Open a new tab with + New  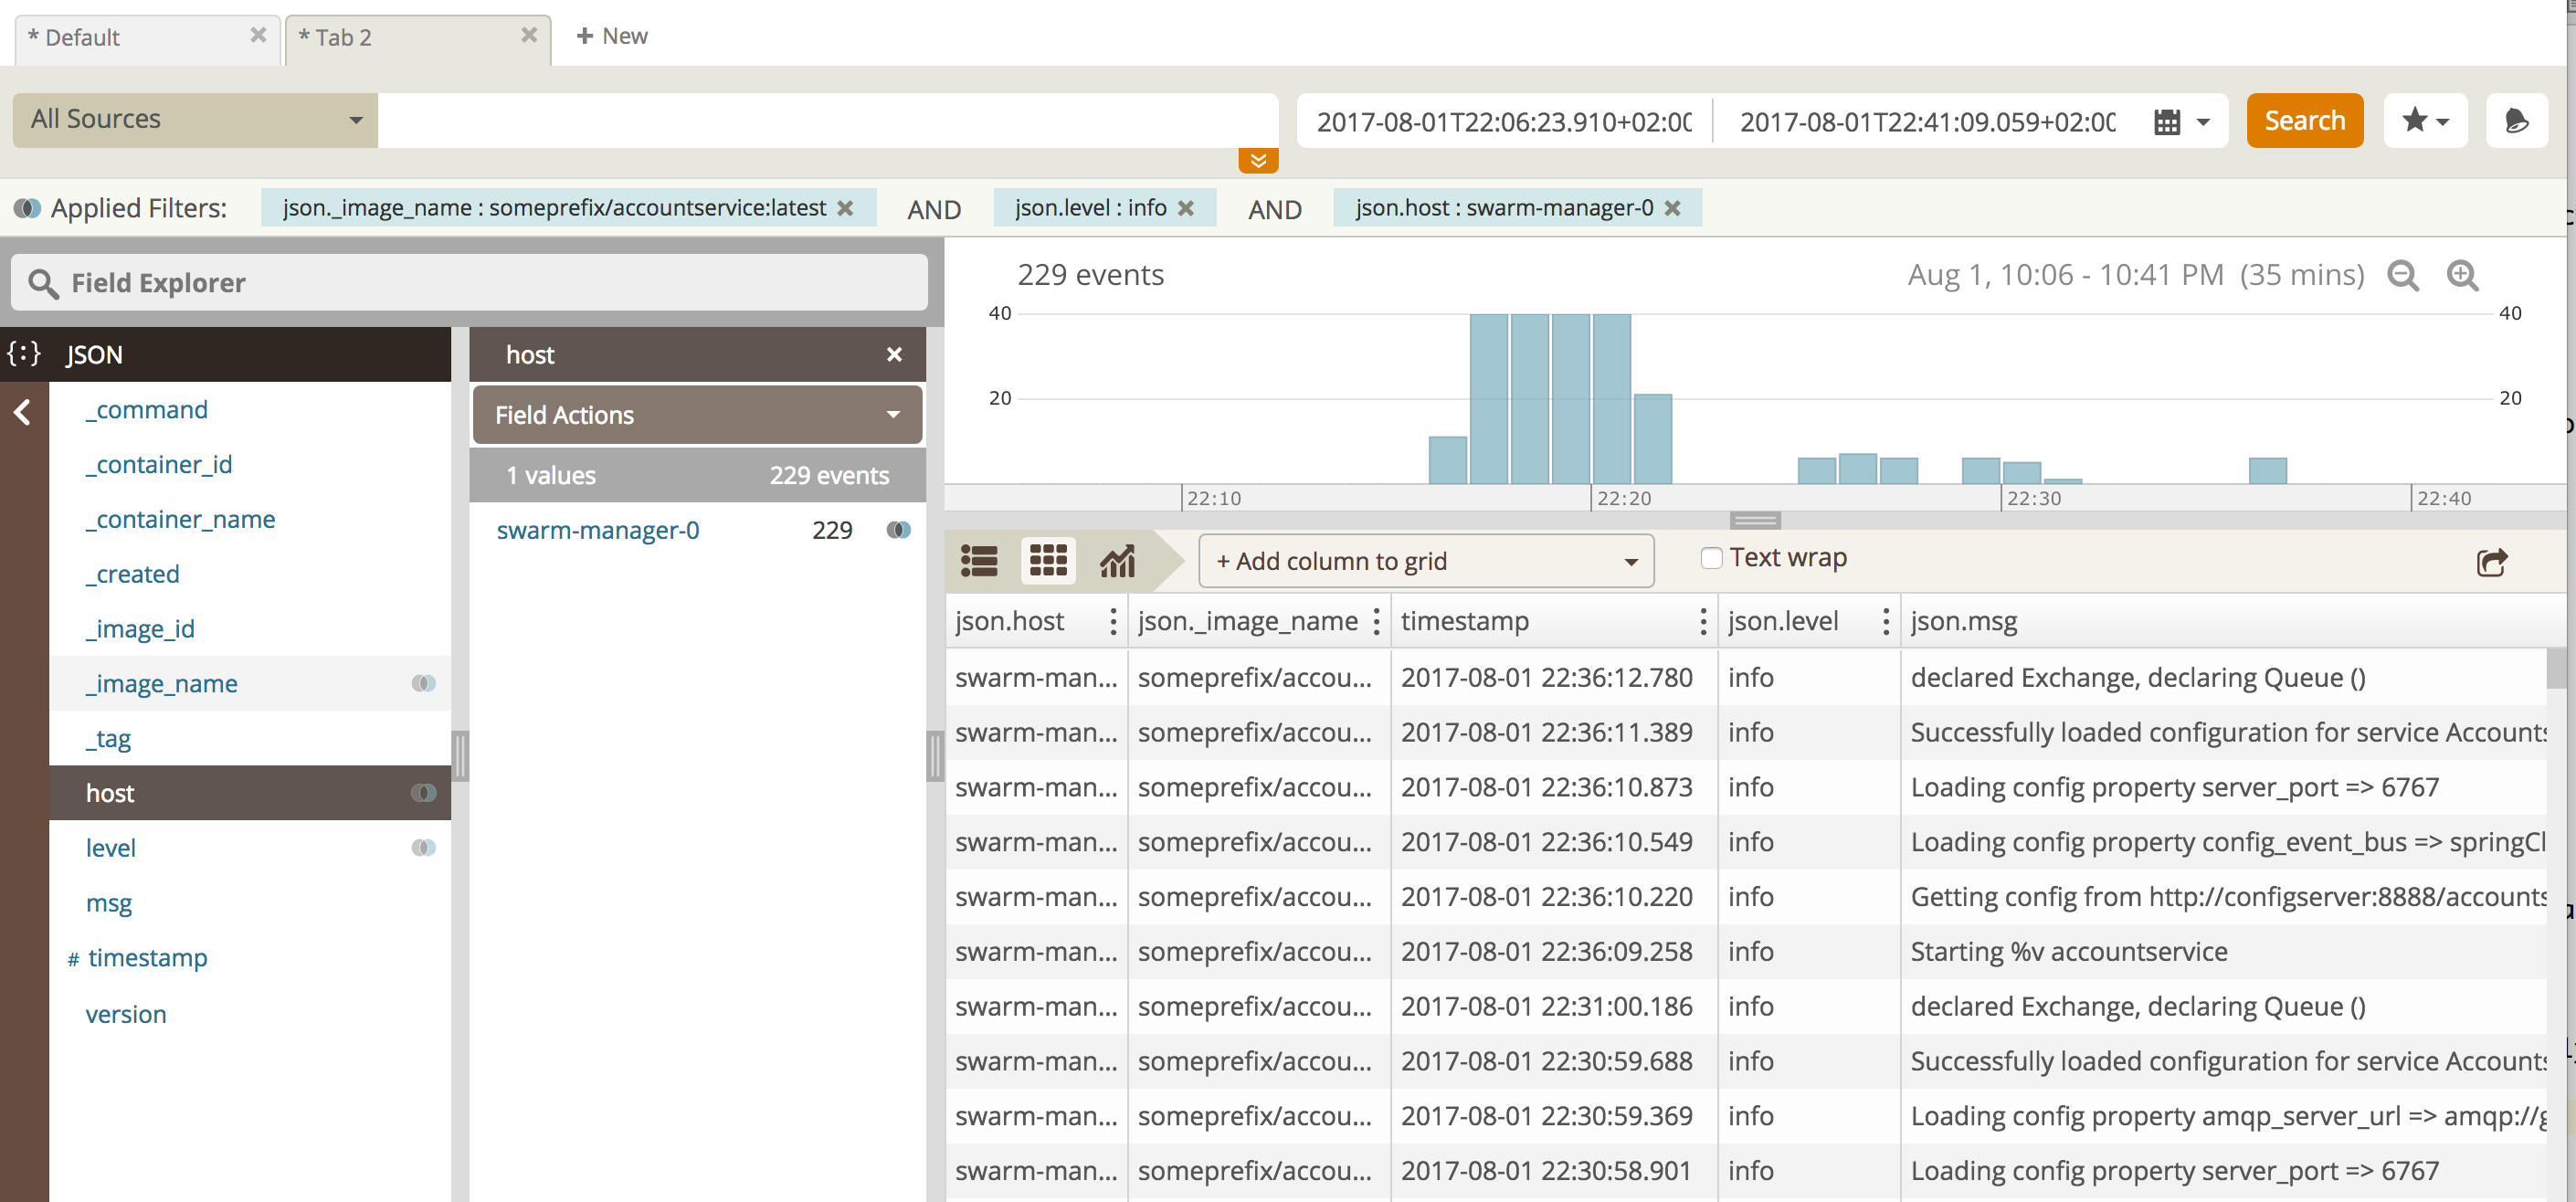(x=612, y=36)
